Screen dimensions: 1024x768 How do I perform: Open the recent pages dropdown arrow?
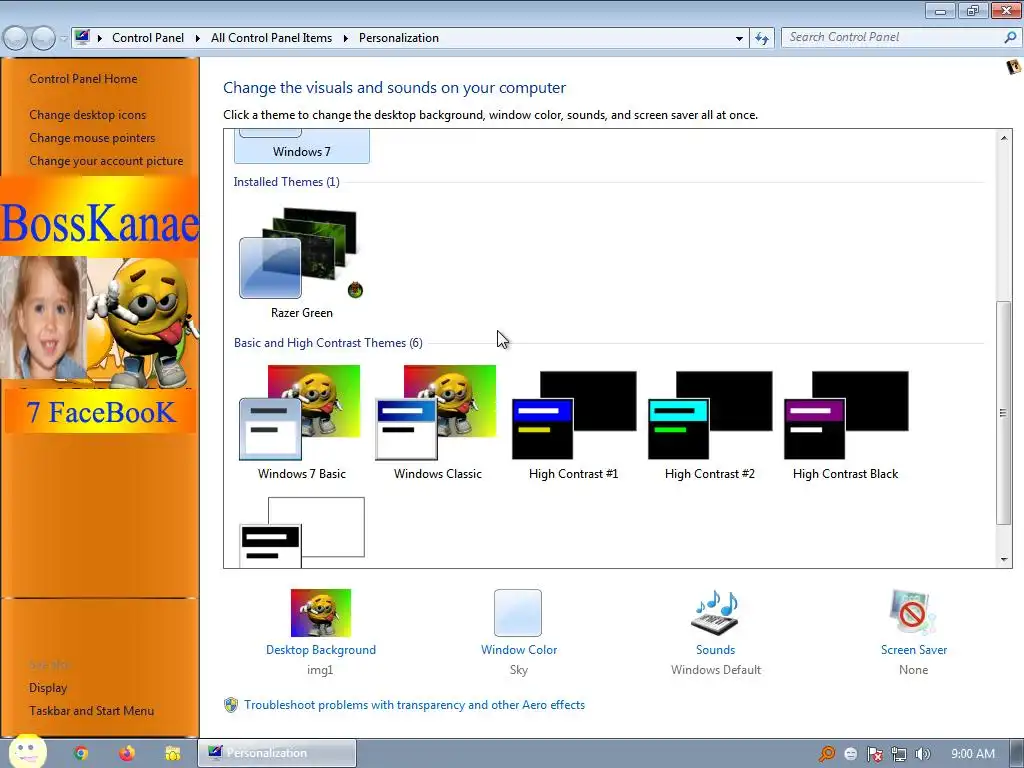(x=63, y=39)
